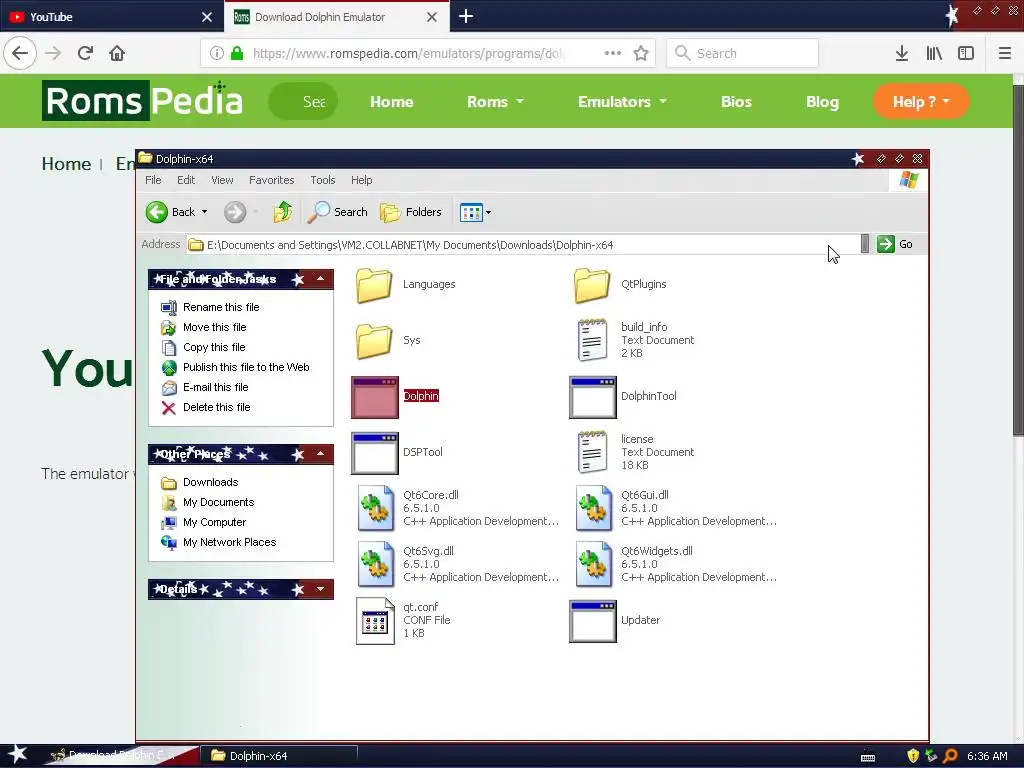Click the Go button next to address
The width and height of the screenshot is (1024, 768).
click(895, 244)
